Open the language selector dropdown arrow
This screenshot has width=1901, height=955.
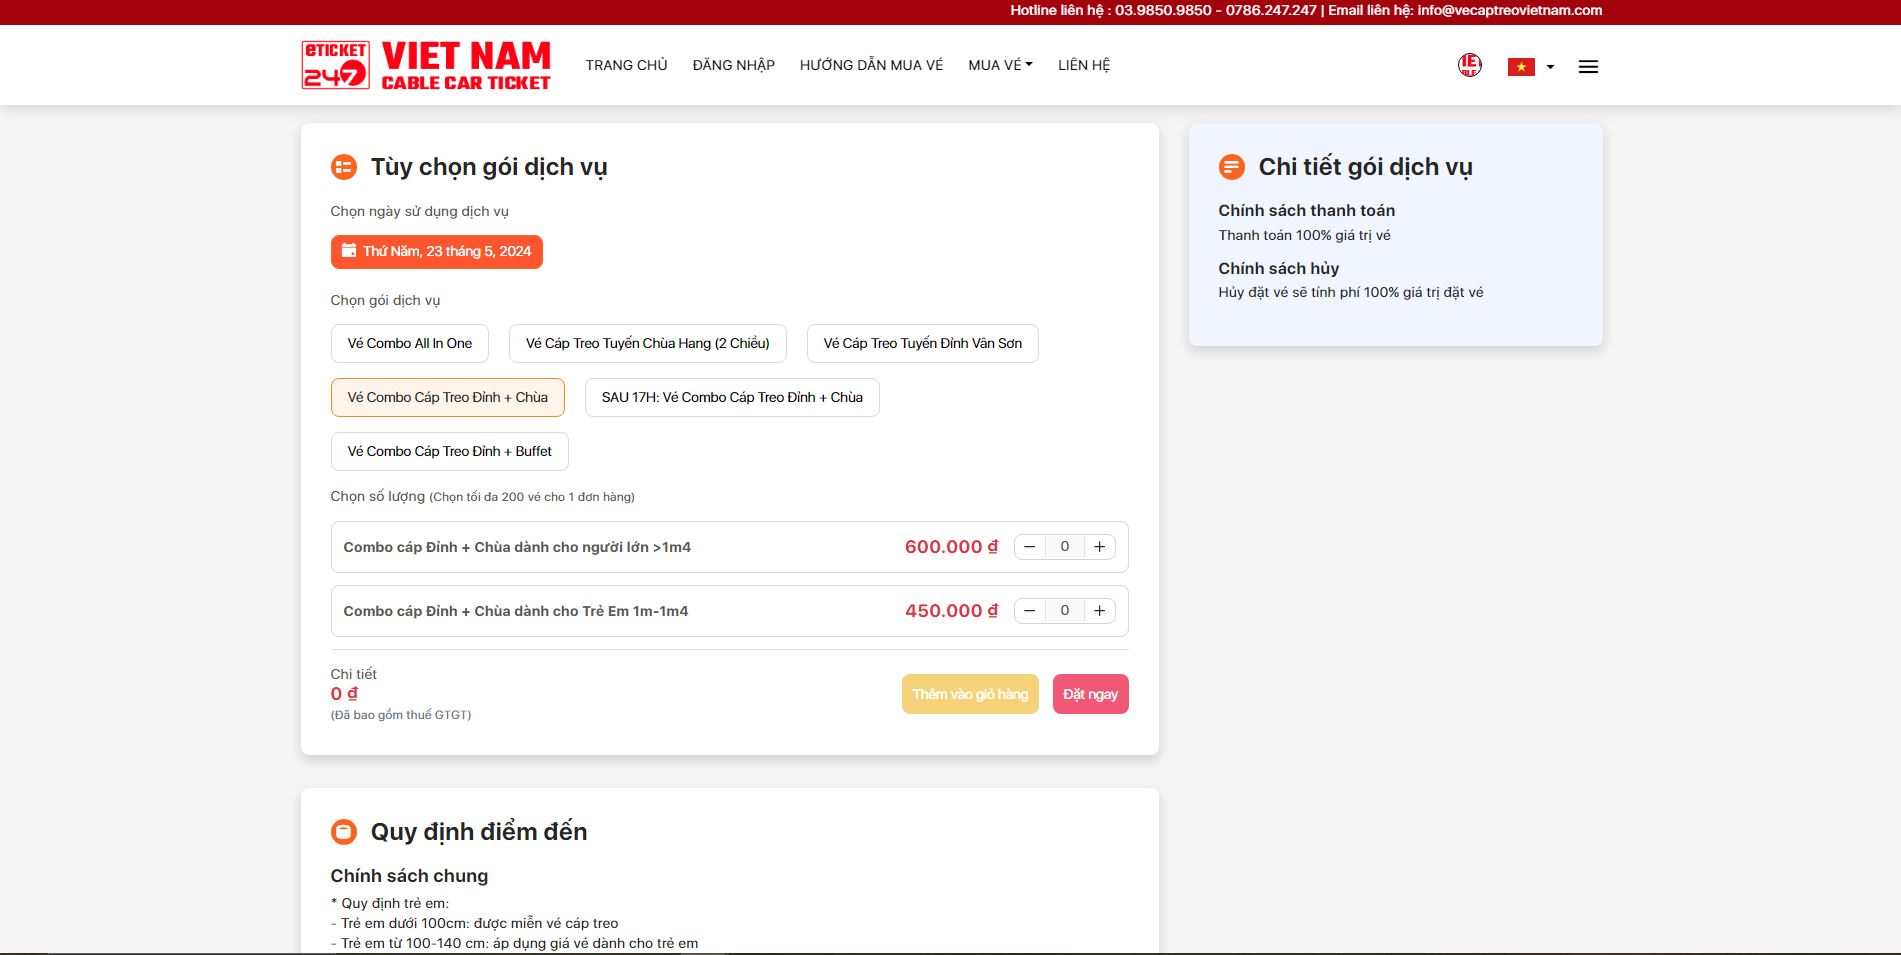[1550, 67]
